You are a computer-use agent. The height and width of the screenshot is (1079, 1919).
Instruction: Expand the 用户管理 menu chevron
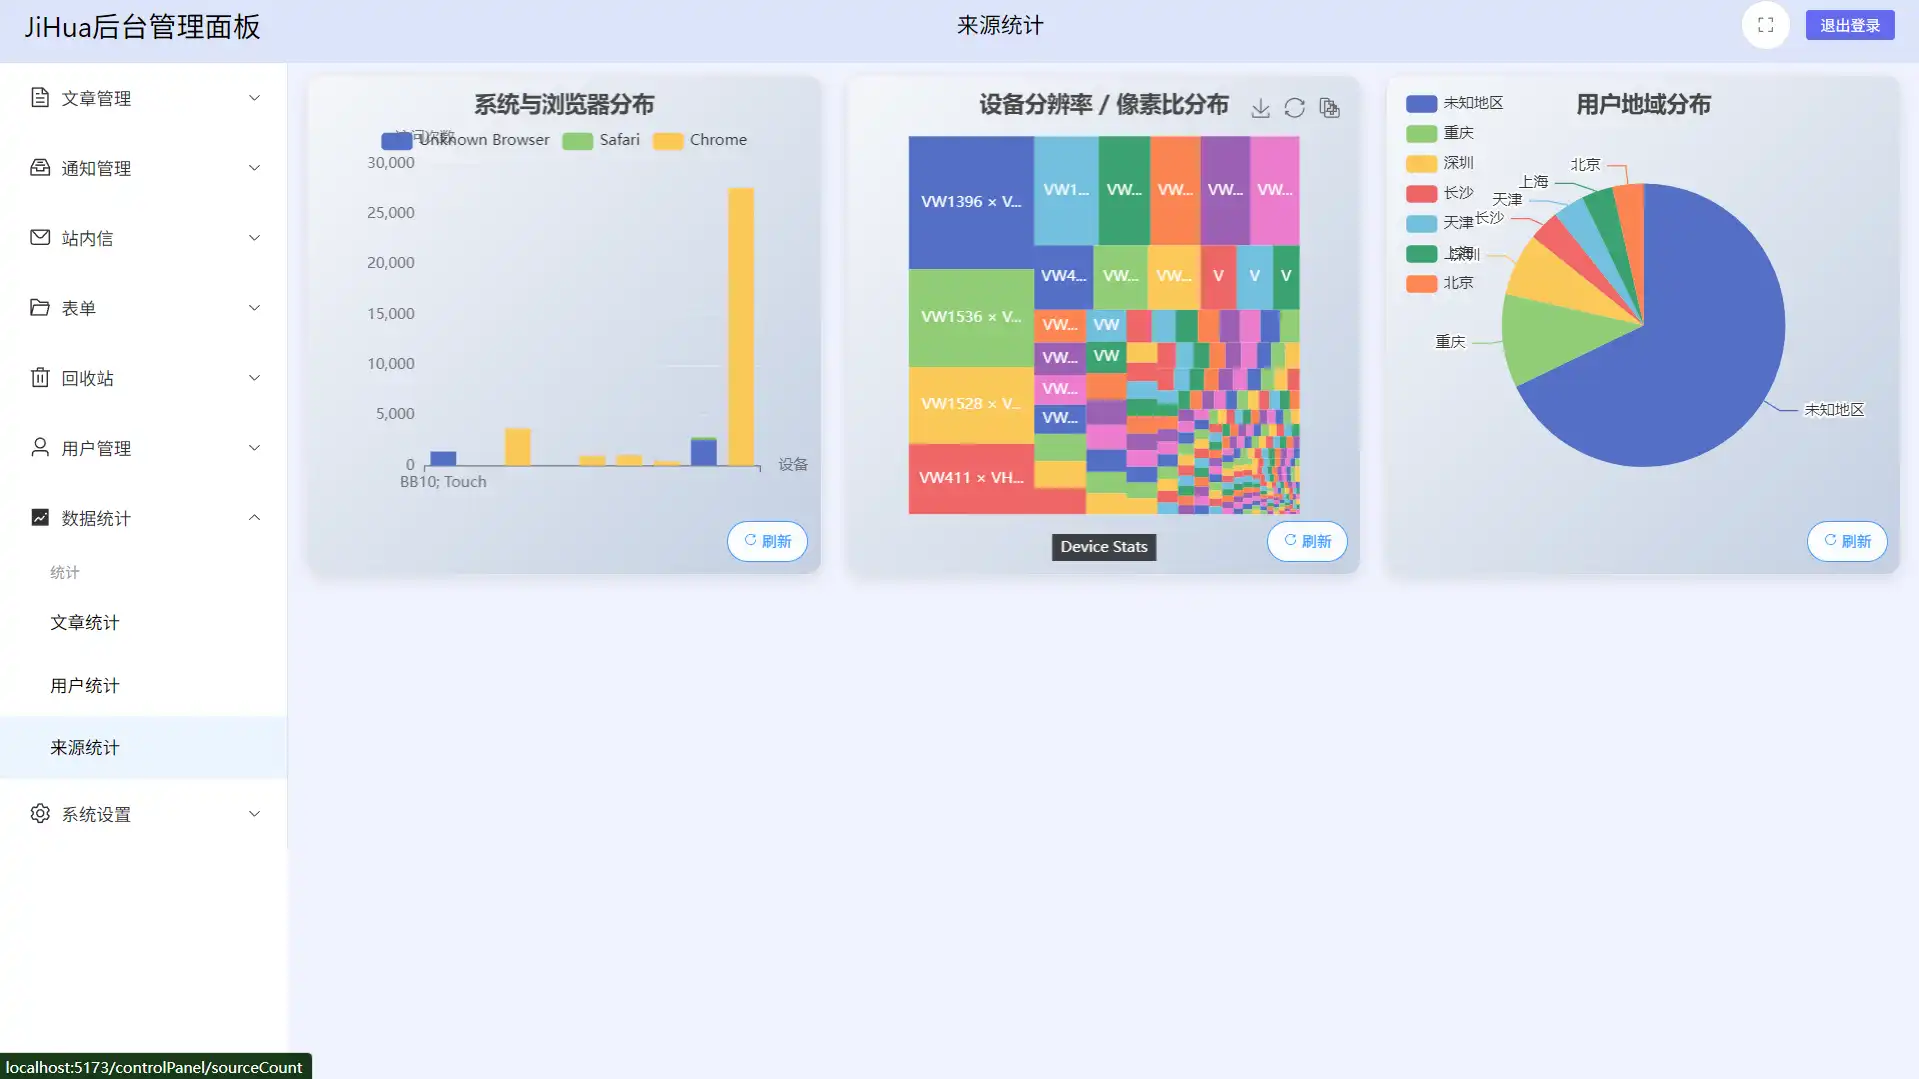coord(254,448)
